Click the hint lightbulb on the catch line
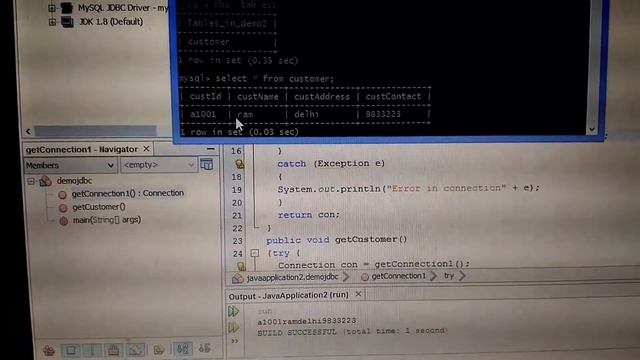This screenshot has height=360, width=640. 240,164
